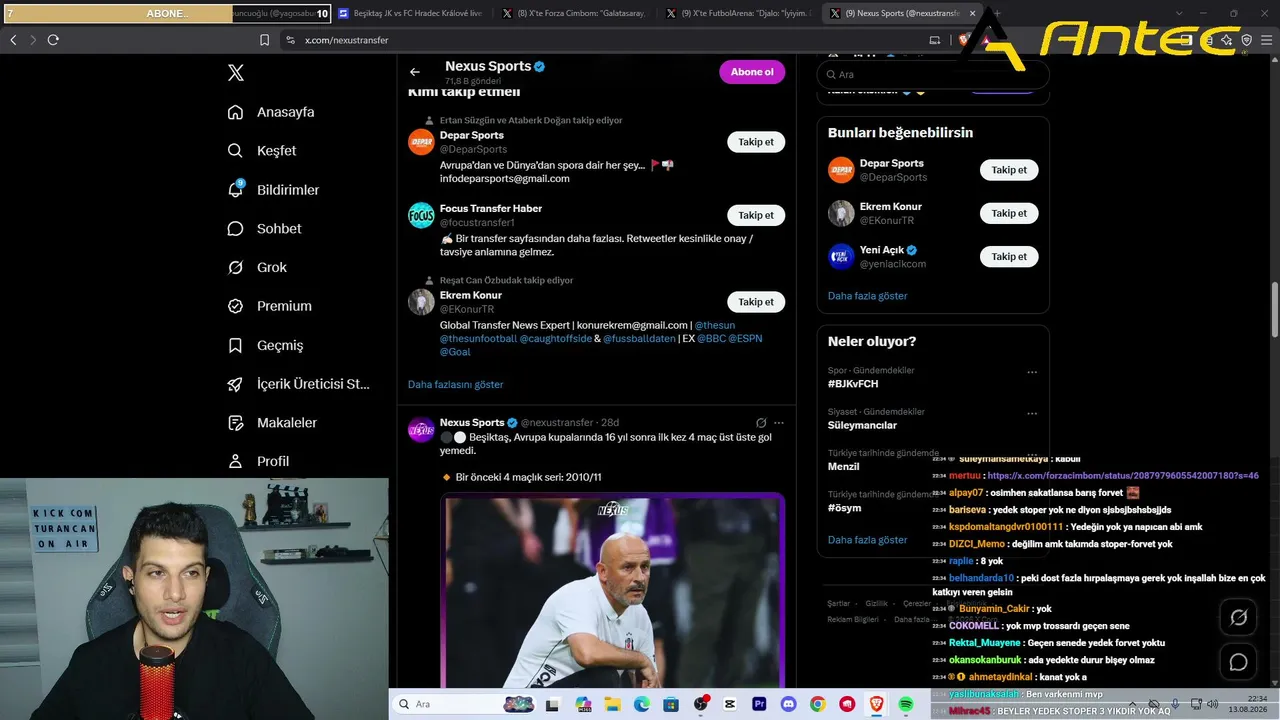Open the @thesun mention link

(x=715, y=325)
